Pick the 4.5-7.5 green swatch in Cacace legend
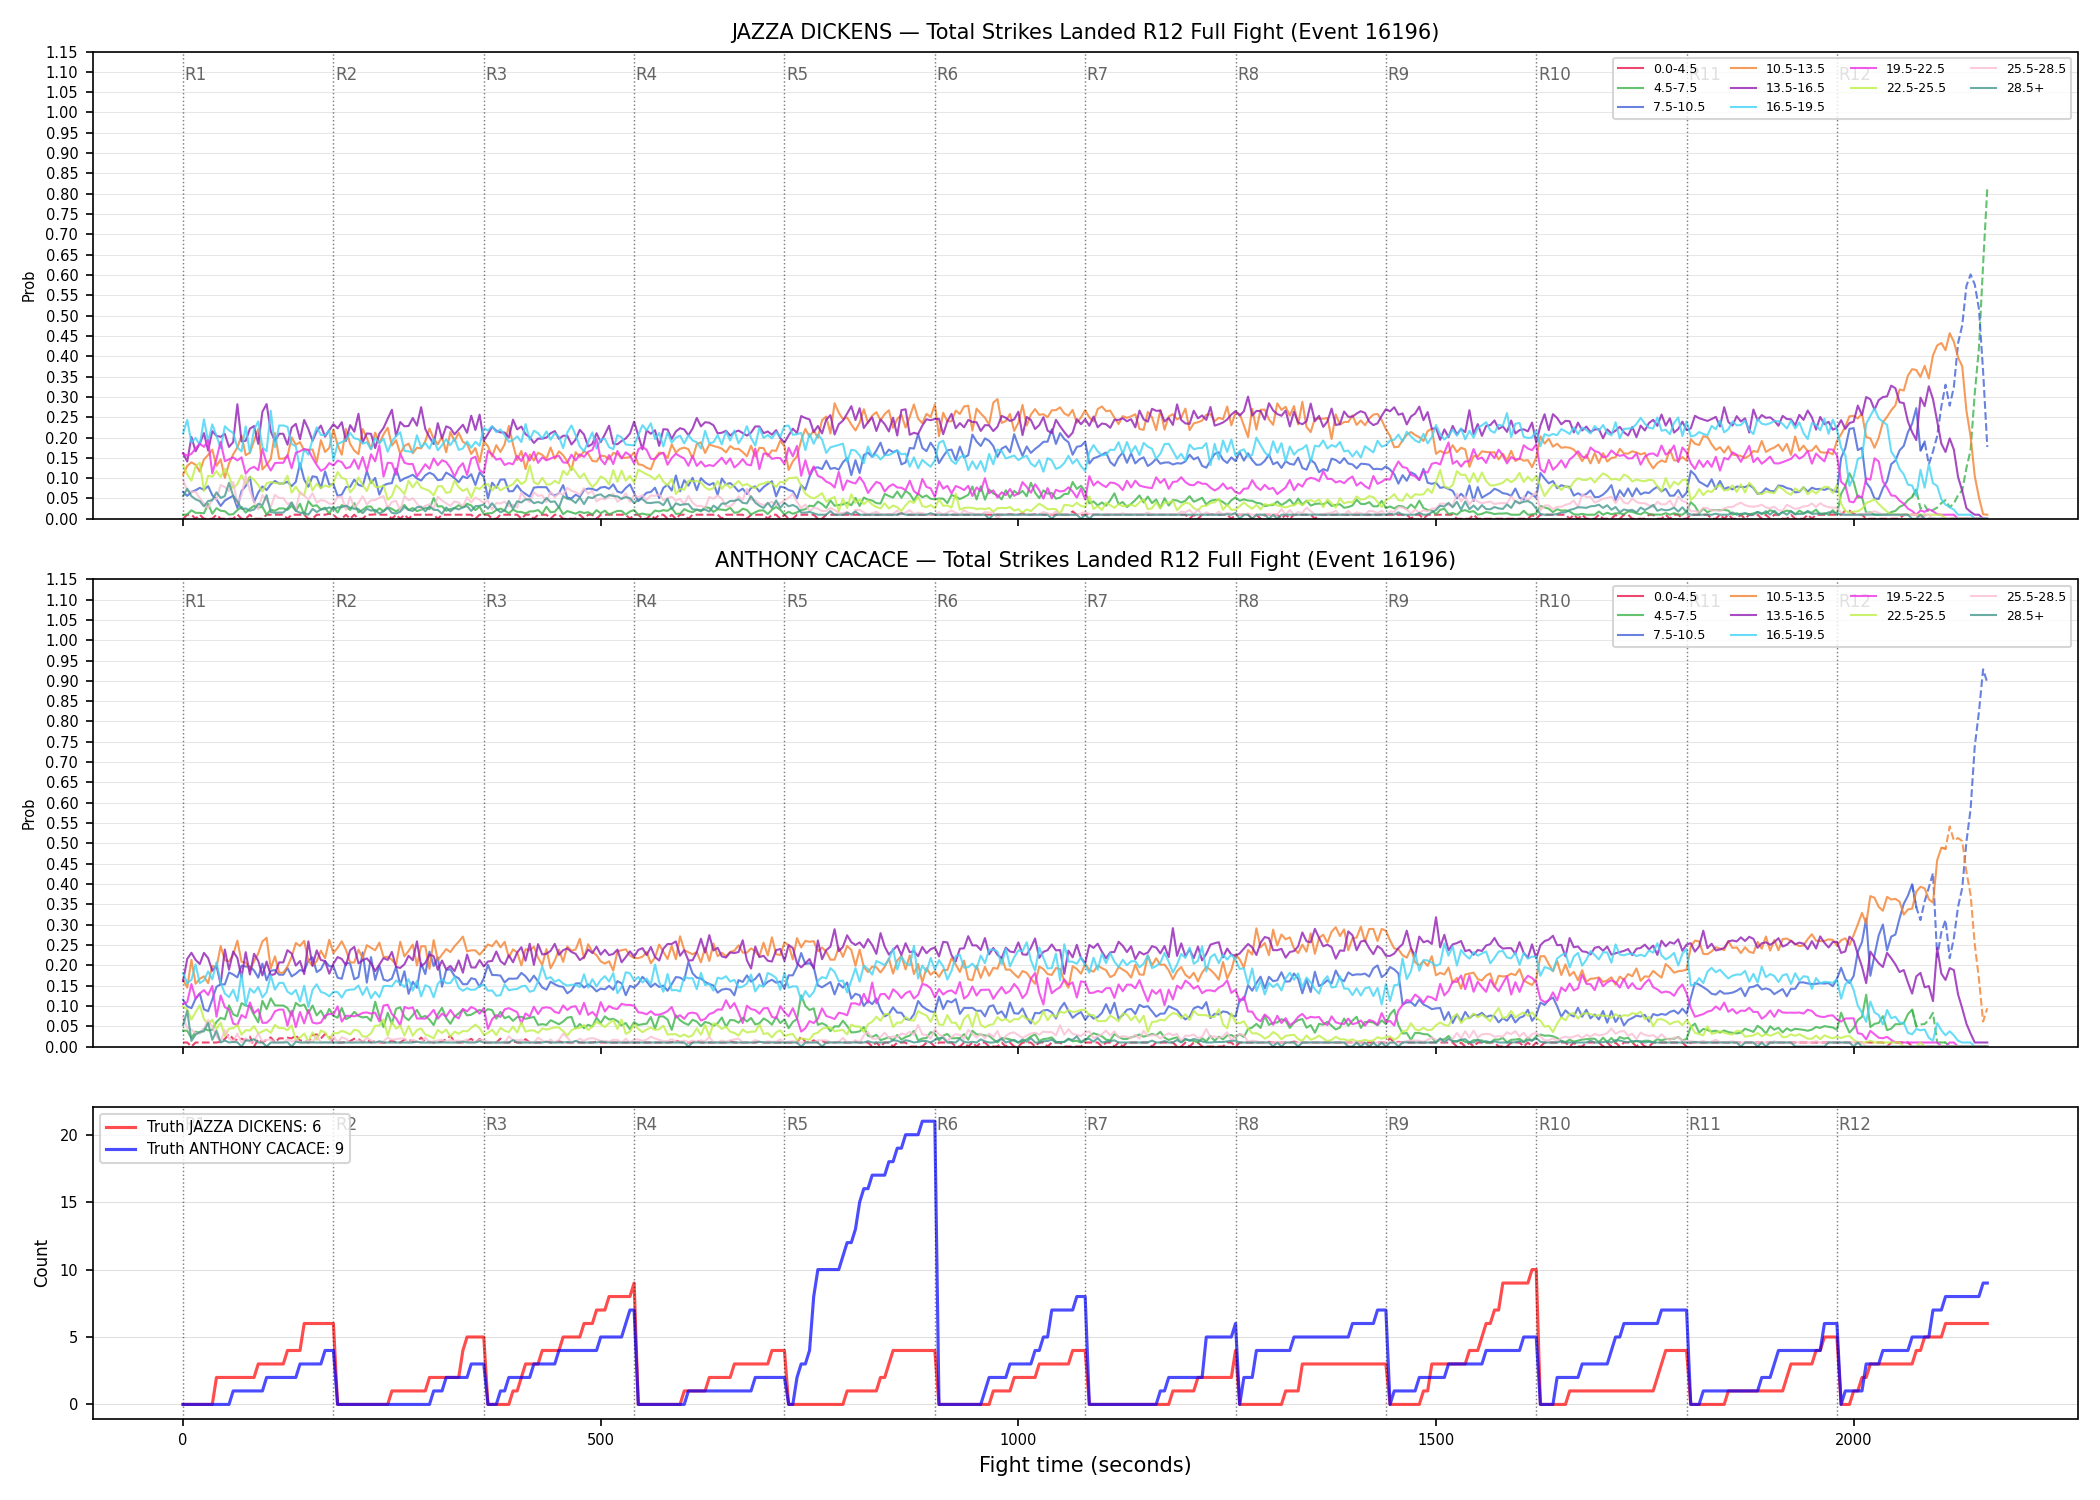 pyautogui.click(x=1631, y=616)
